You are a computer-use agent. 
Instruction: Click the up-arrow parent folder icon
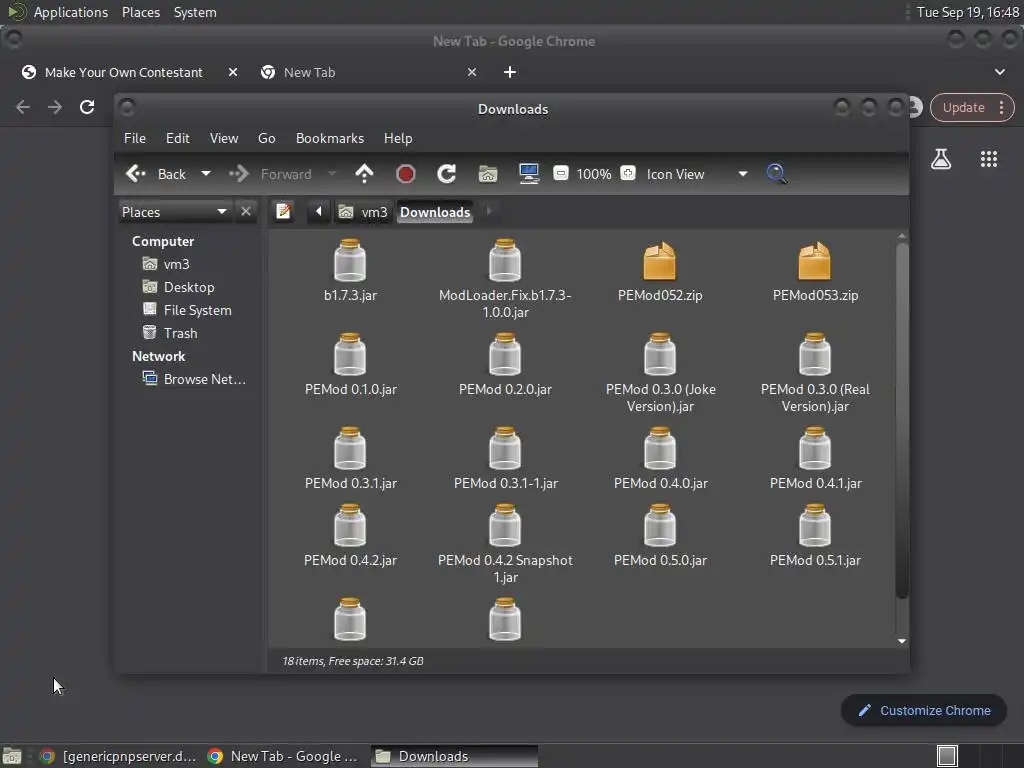(x=364, y=174)
